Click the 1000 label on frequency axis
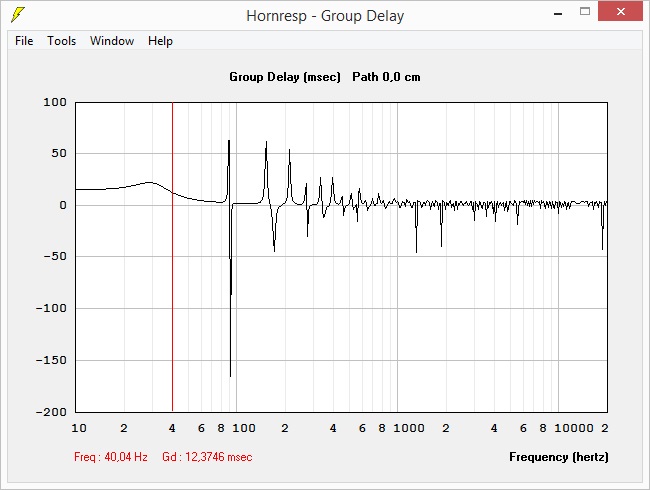The width and height of the screenshot is (650, 490). point(409,428)
